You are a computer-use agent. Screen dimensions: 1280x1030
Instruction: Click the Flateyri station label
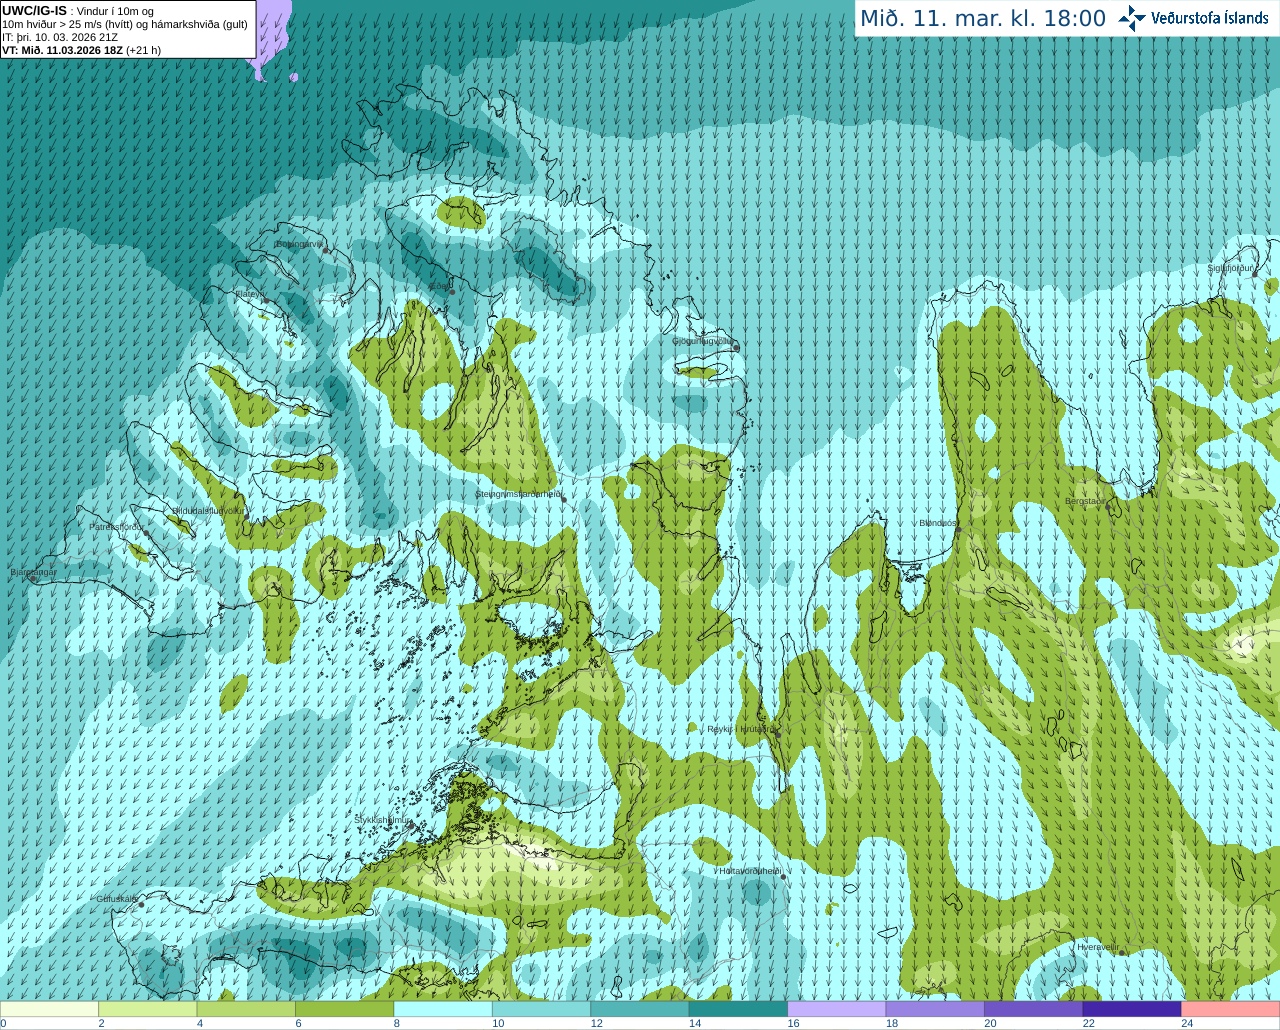[x=249, y=294]
